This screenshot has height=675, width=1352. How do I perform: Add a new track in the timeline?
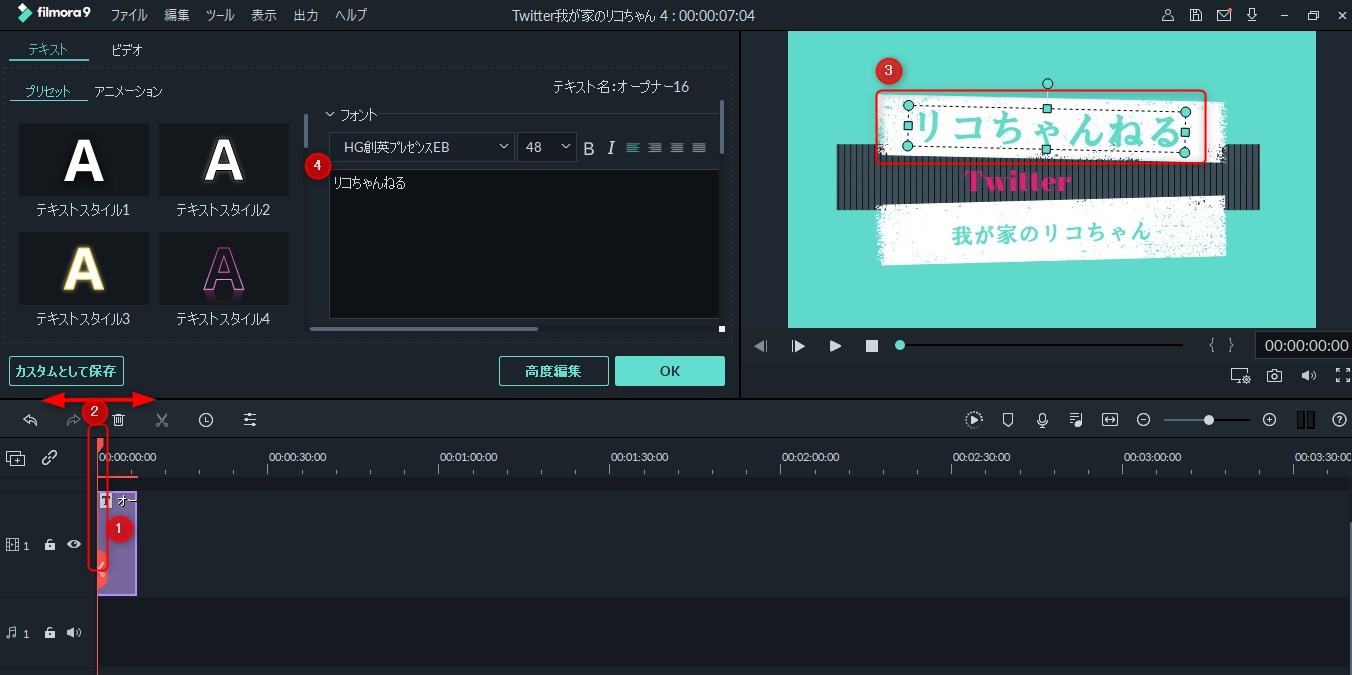point(16,458)
